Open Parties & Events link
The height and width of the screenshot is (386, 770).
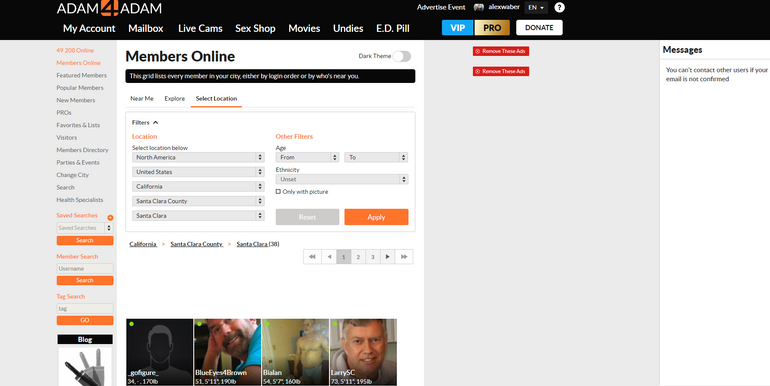pyautogui.click(x=78, y=163)
